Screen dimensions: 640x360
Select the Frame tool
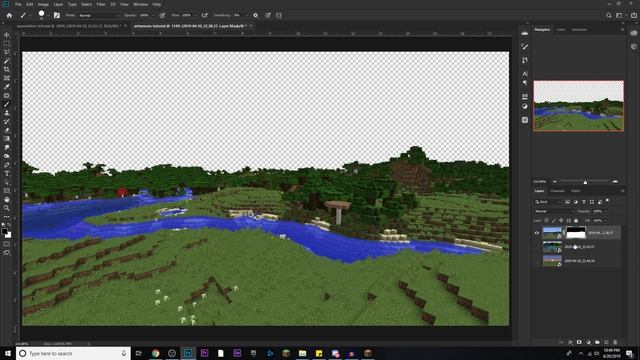click(7, 78)
